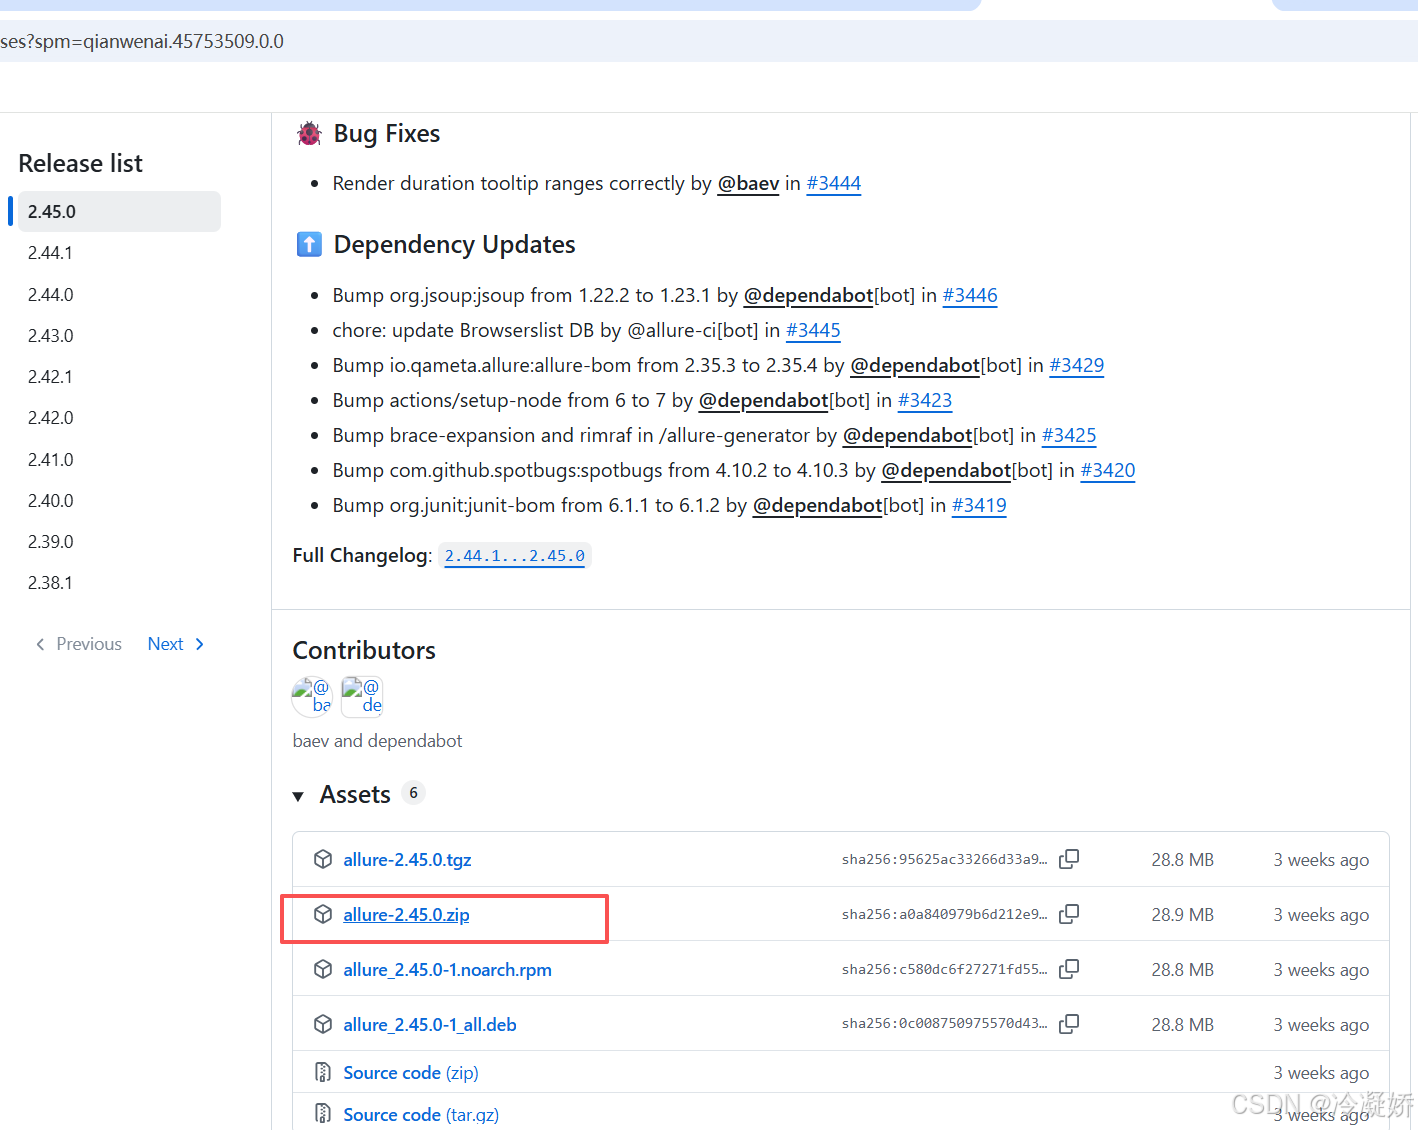Open pull request #3420
1418x1130 pixels.
1108,470
